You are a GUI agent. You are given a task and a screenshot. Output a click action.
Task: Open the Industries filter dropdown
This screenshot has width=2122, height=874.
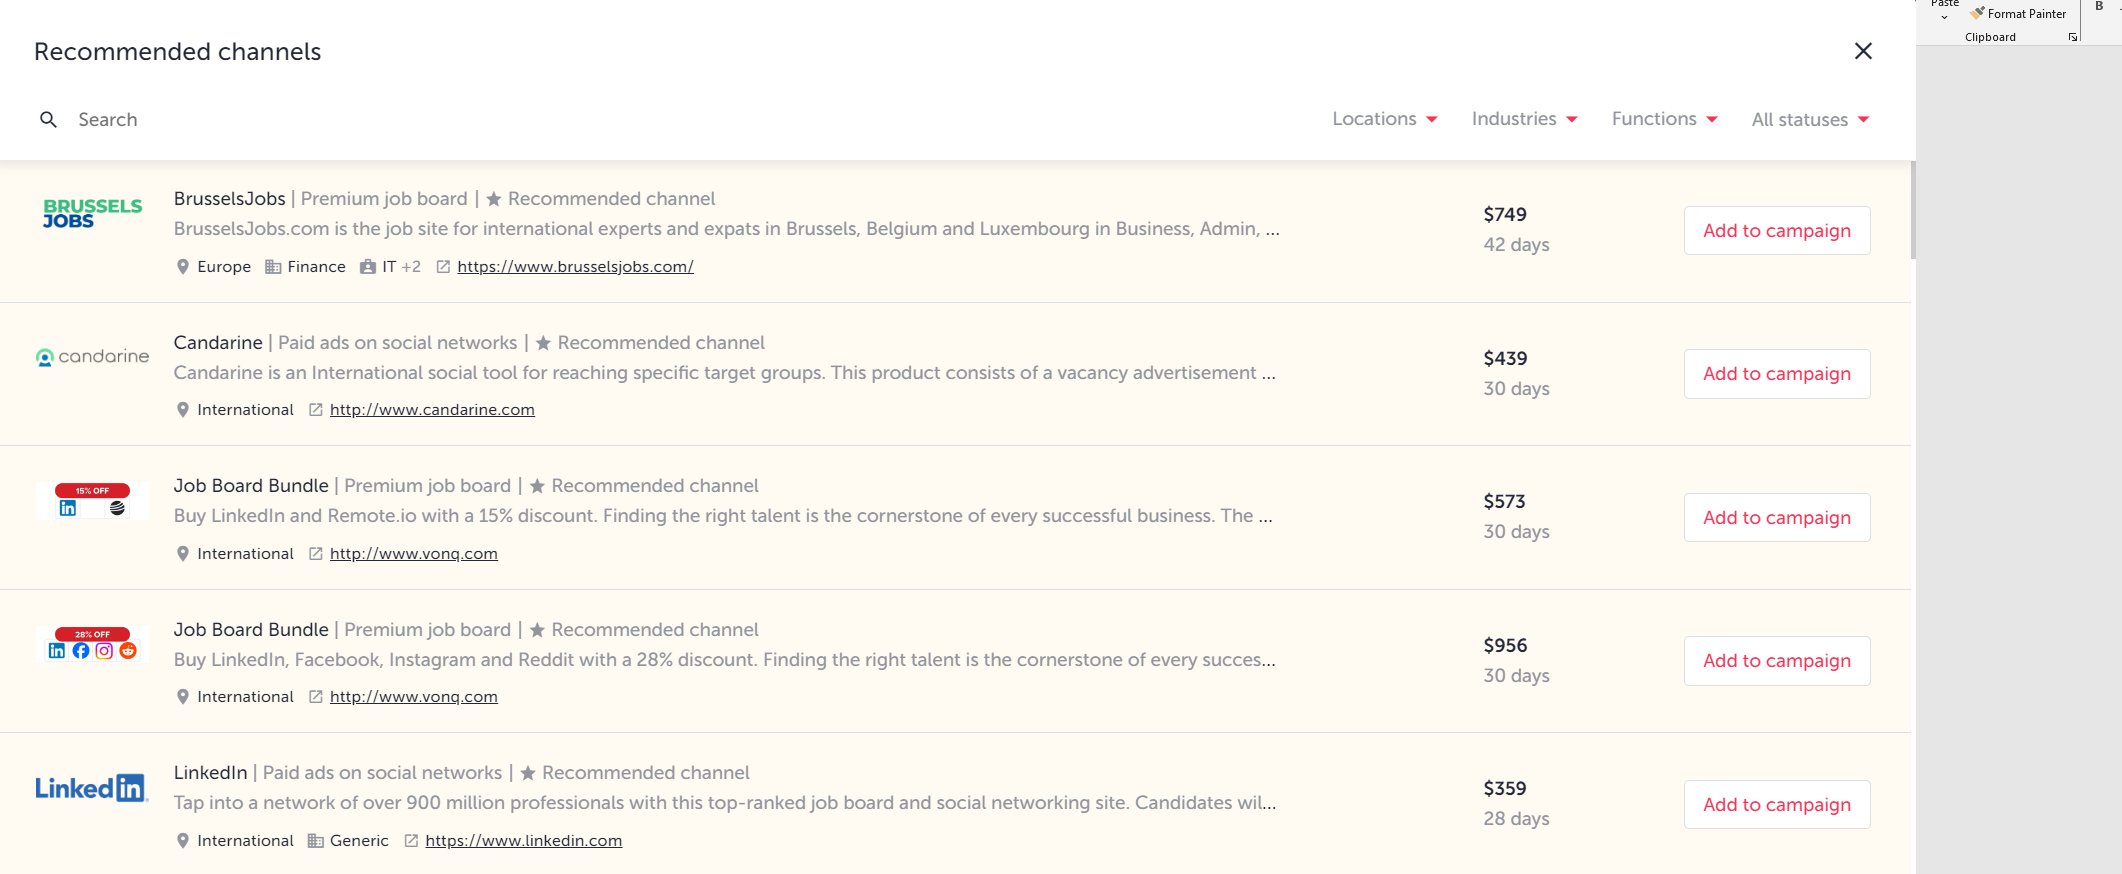coord(1525,119)
